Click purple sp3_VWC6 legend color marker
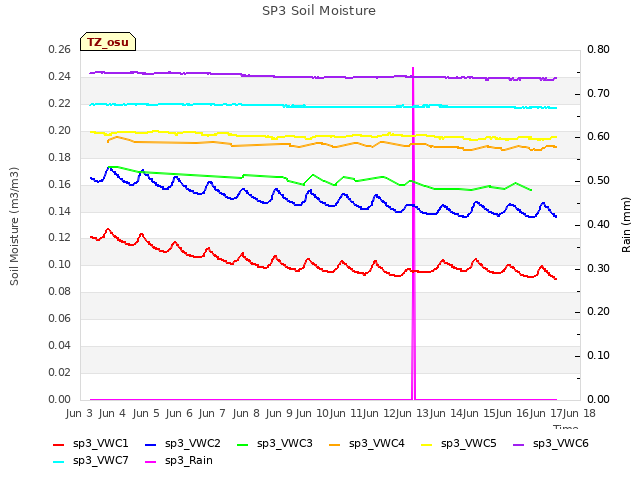640x480 pixels. pos(519,445)
